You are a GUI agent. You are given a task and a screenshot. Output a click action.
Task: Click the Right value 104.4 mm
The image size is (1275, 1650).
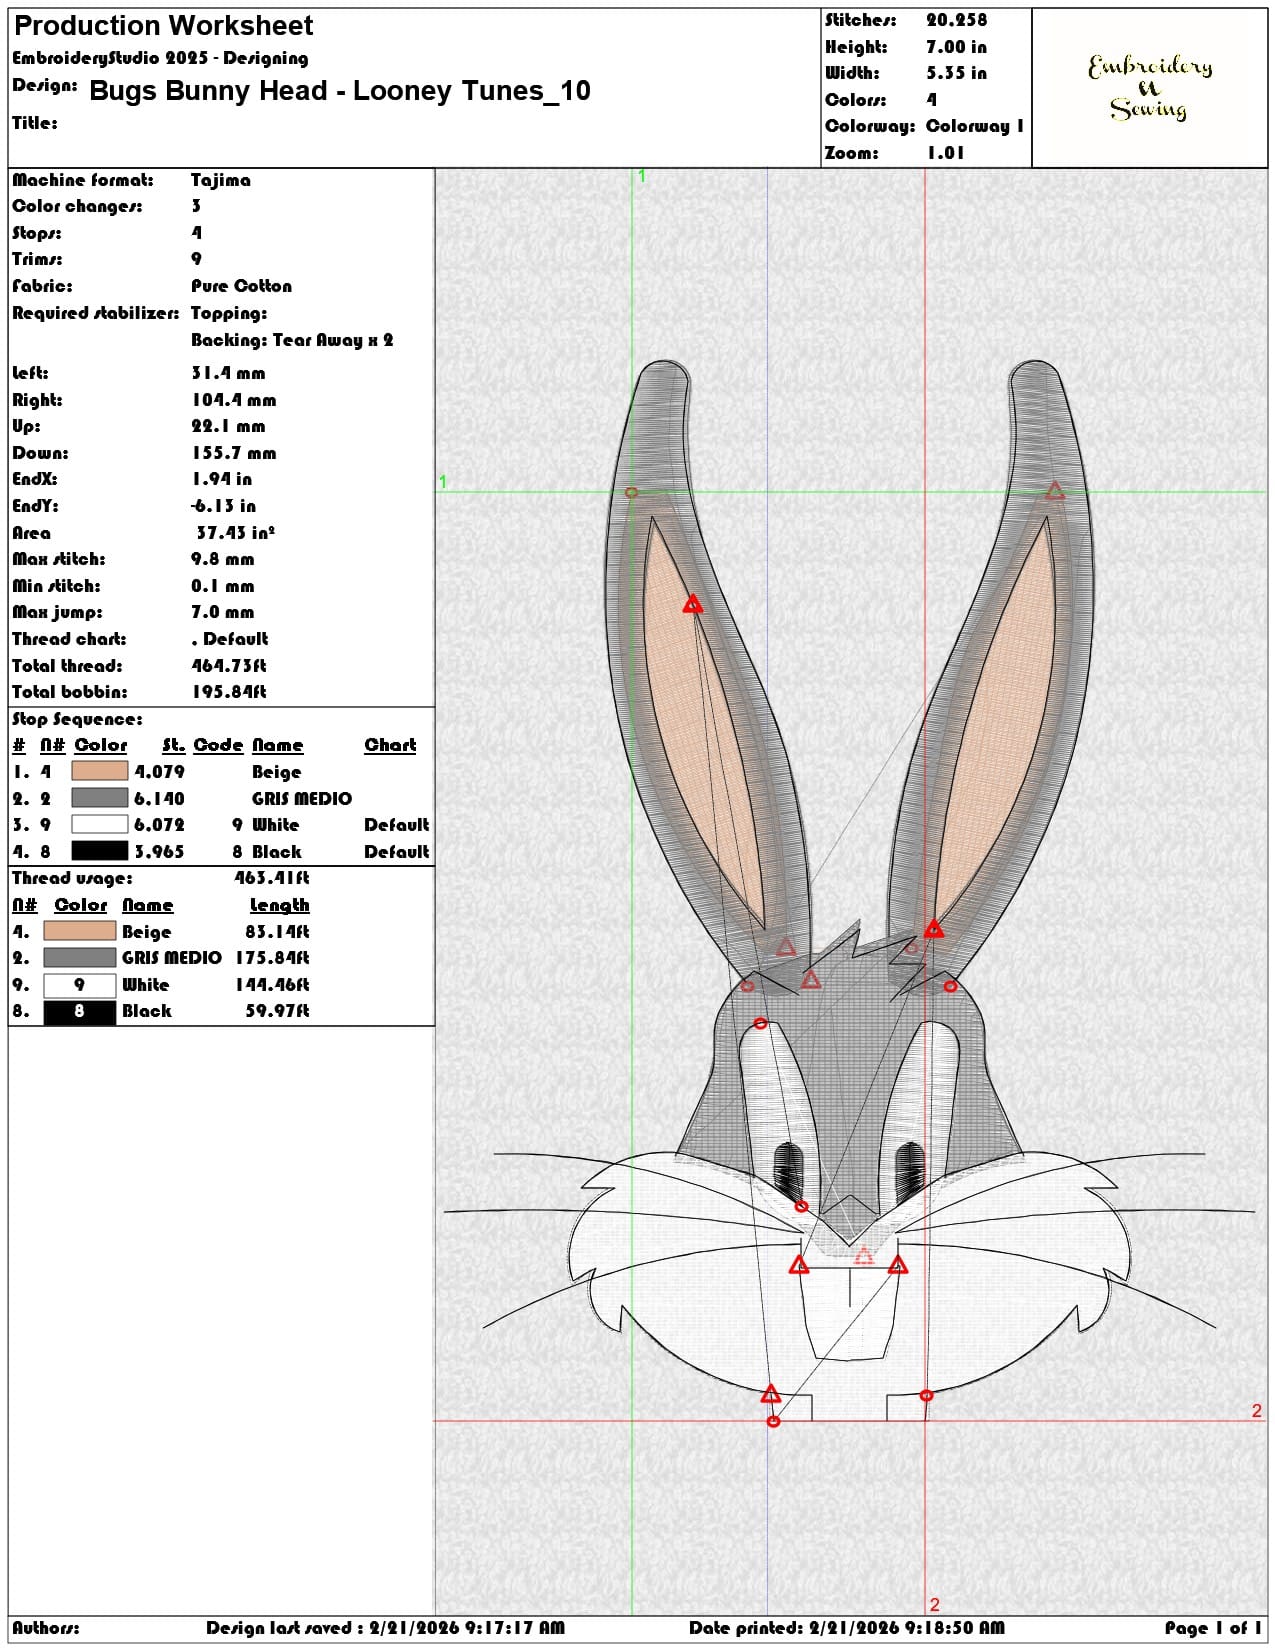pos(234,400)
